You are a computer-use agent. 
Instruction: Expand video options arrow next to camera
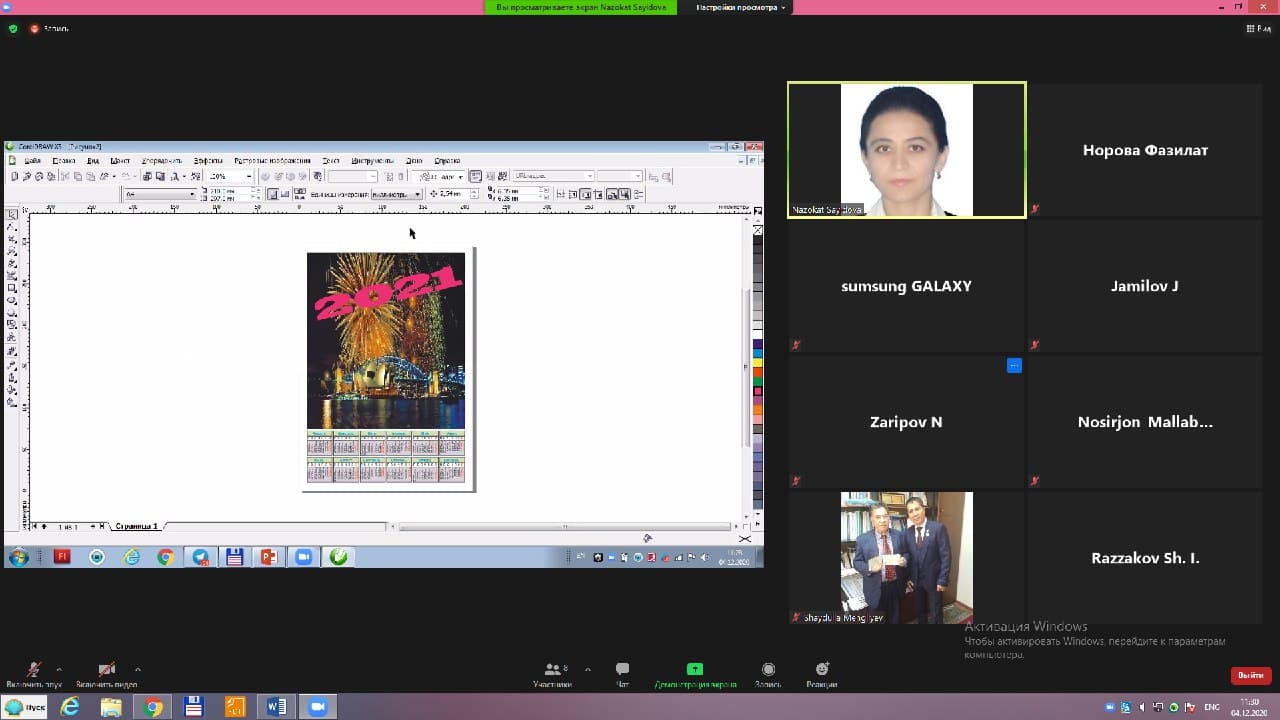pyautogui.click(x=137, y=669)
